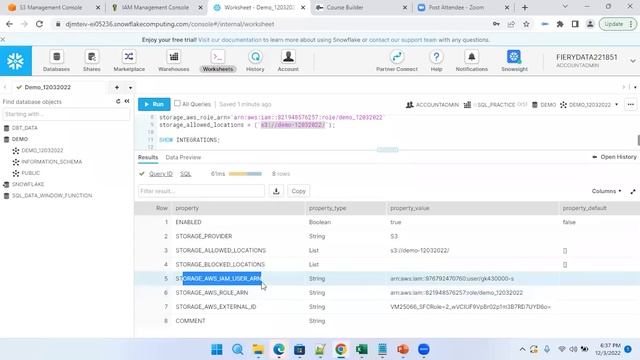The image size is (640, 360).
Task: Go to the Worksheets page
Action: tap(218, 61)
